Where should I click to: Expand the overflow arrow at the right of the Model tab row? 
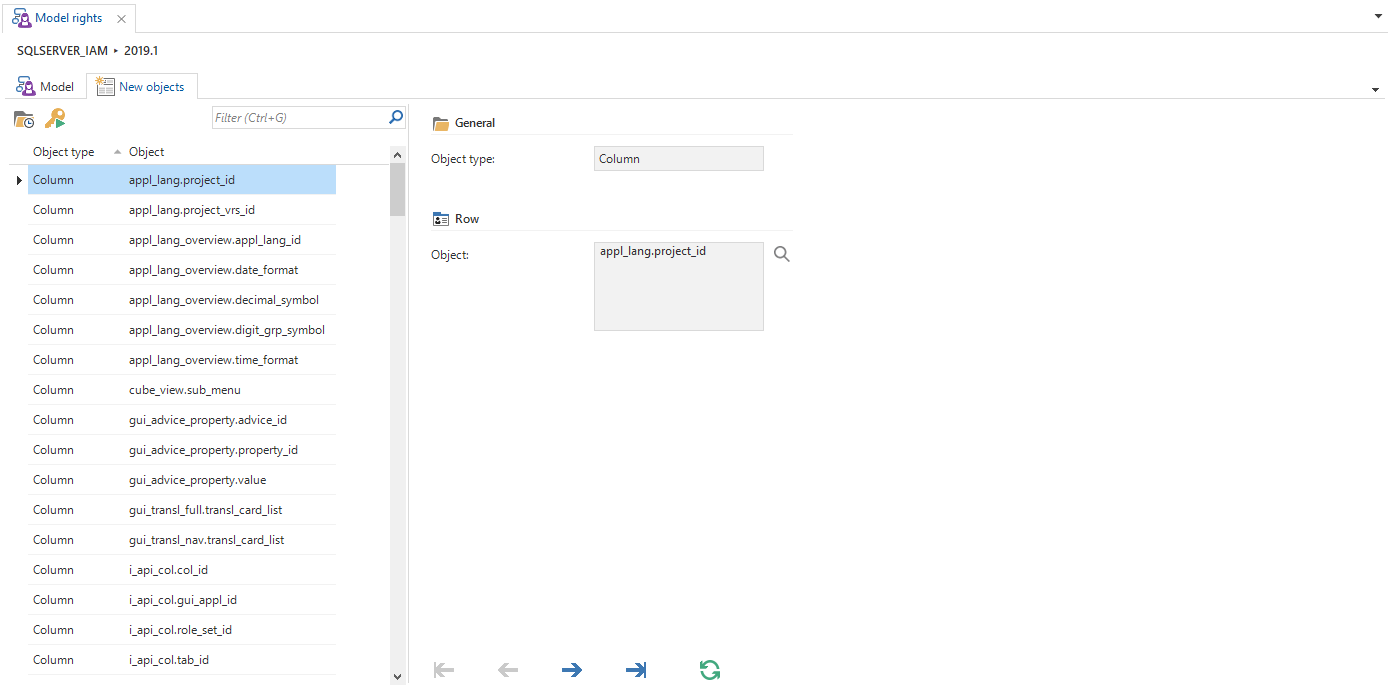pyautogui.click(x=1377, y=90)
